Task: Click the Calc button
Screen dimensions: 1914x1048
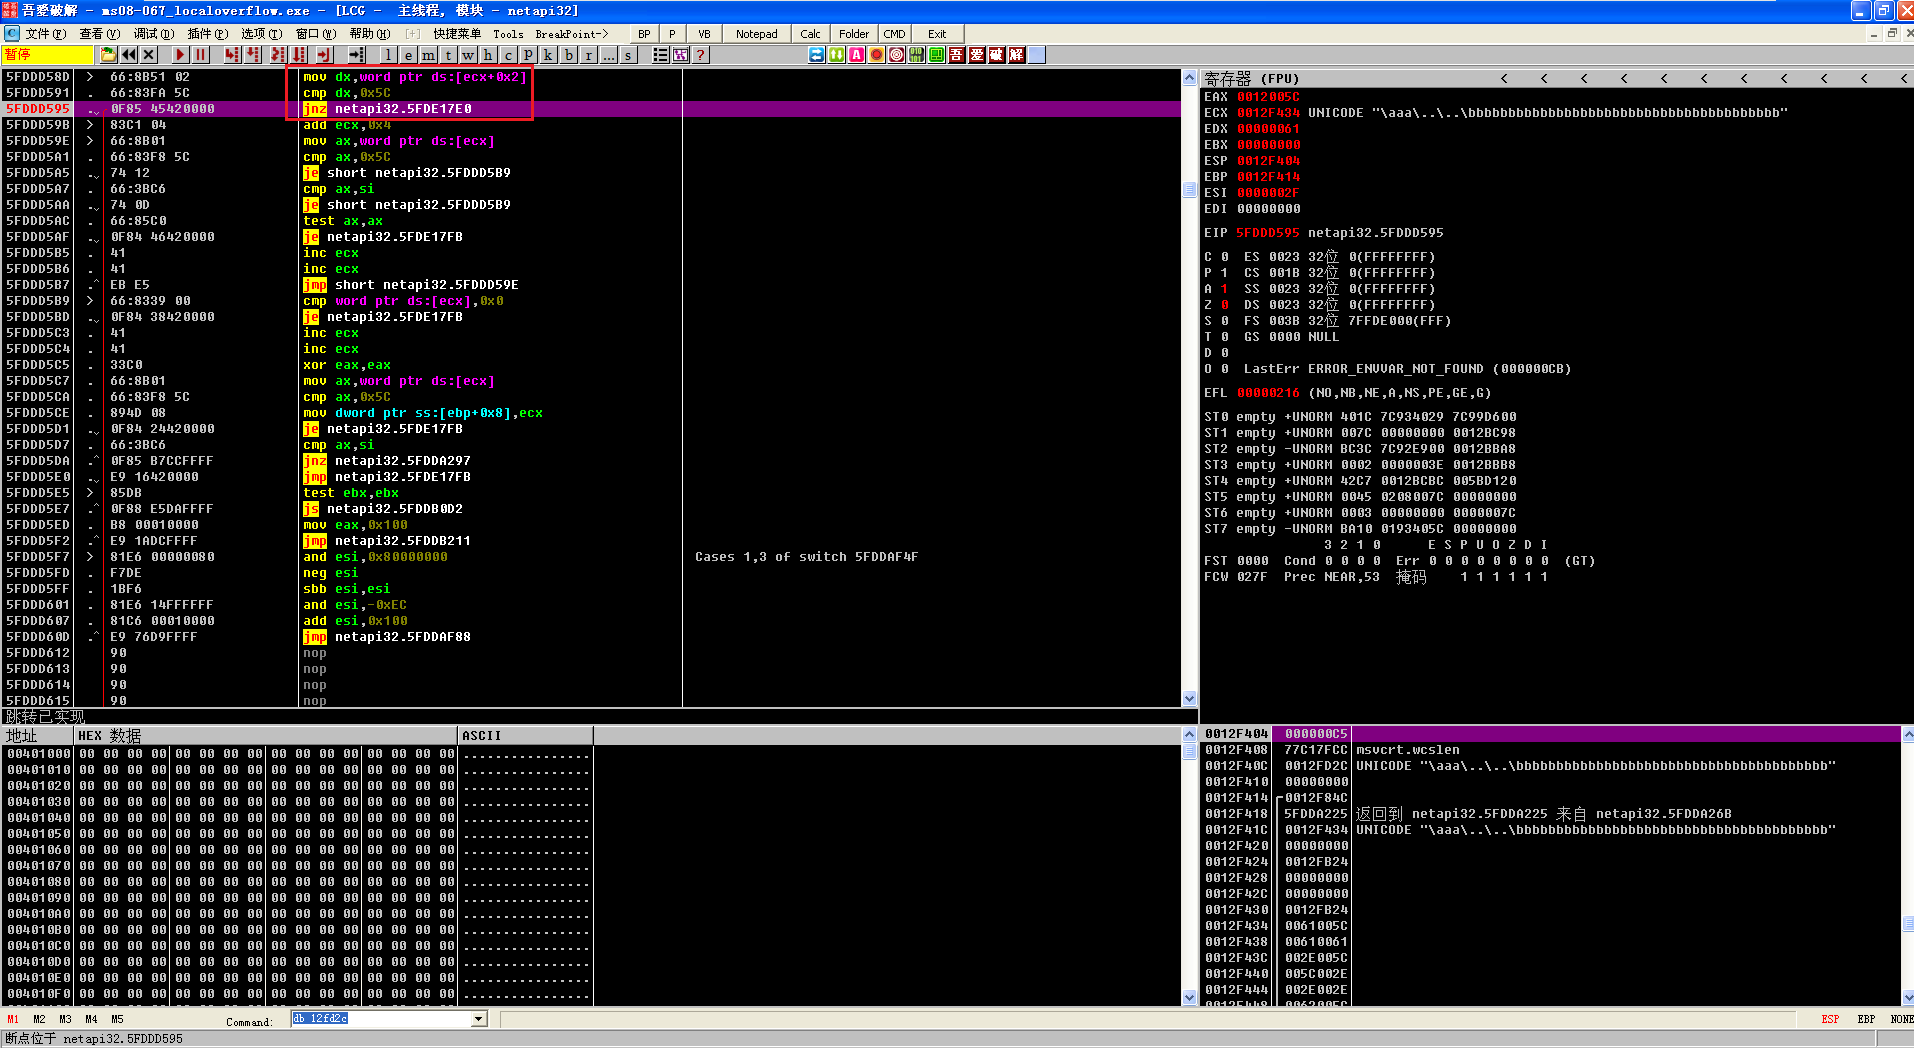Action: [811, 34]
